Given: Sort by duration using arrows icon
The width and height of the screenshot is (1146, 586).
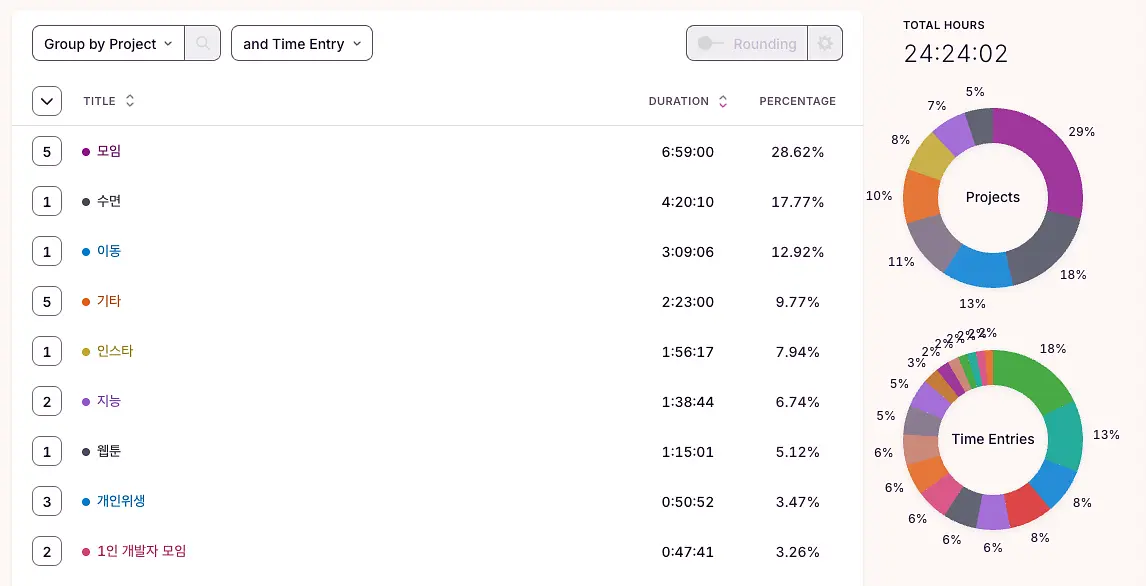Looking at the screenshot, I should (x=723, y=101).
